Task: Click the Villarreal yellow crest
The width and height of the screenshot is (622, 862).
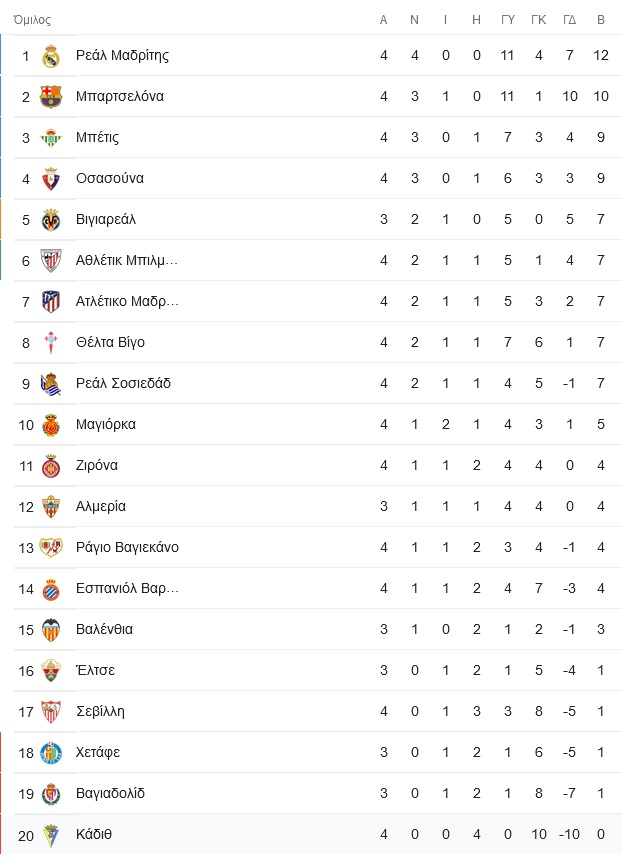Action: click(x=51, y=220)
